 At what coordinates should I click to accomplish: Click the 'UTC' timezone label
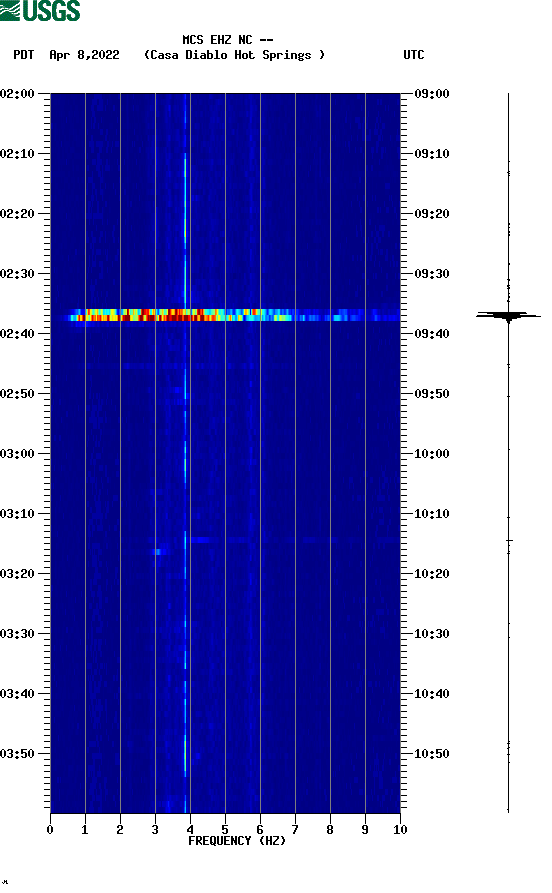414,55
